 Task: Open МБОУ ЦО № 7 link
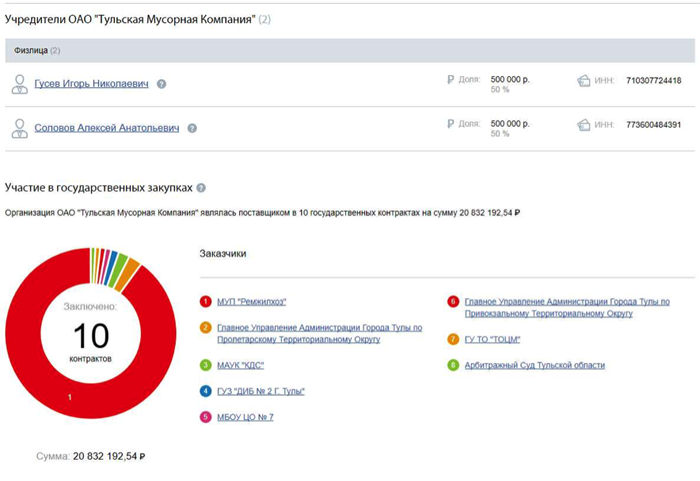245,417
